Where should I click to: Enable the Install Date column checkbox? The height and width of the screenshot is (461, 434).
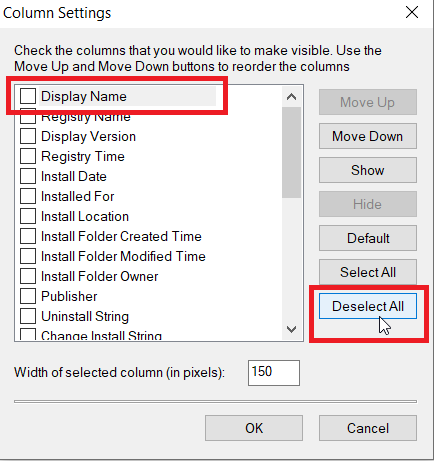[28, 176]
